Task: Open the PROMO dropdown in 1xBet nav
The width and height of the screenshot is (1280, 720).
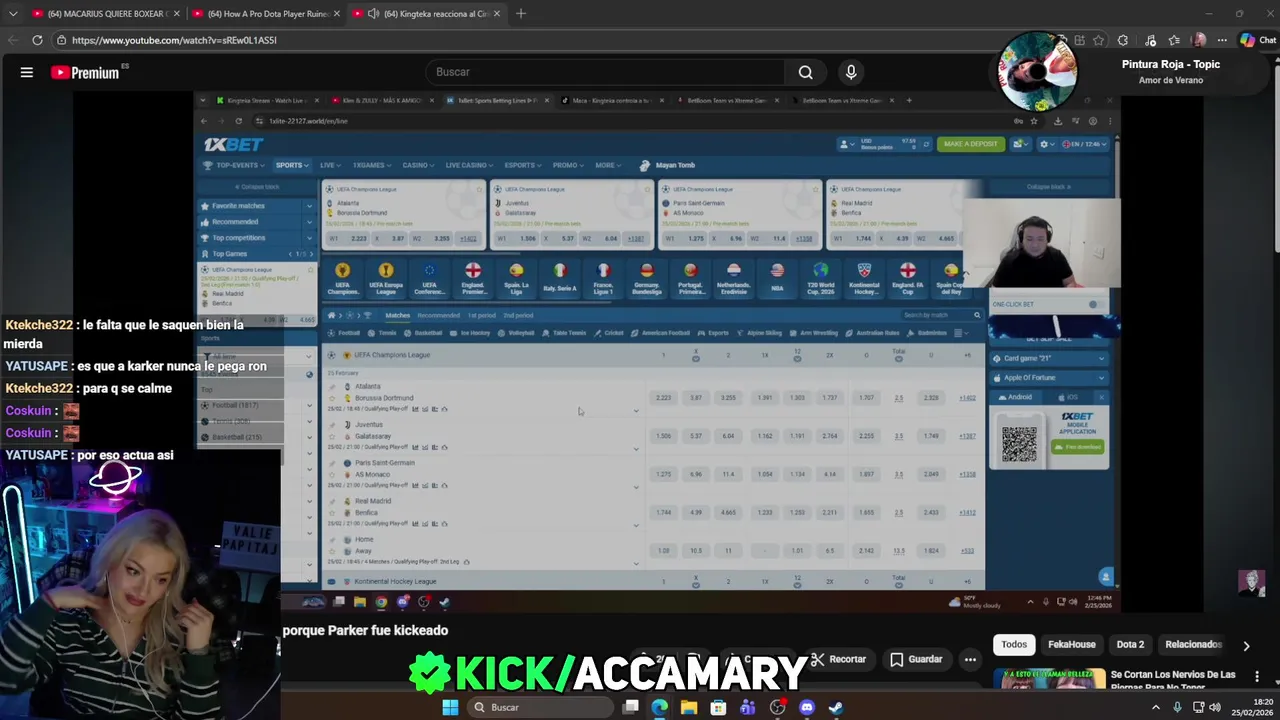Action: tap(567, 165)
